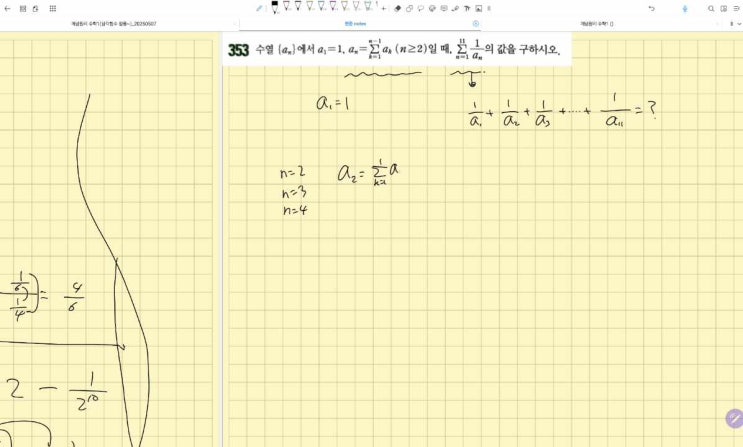Switch to the middle notes tab
Screen dimensions: 743x447
356,23
